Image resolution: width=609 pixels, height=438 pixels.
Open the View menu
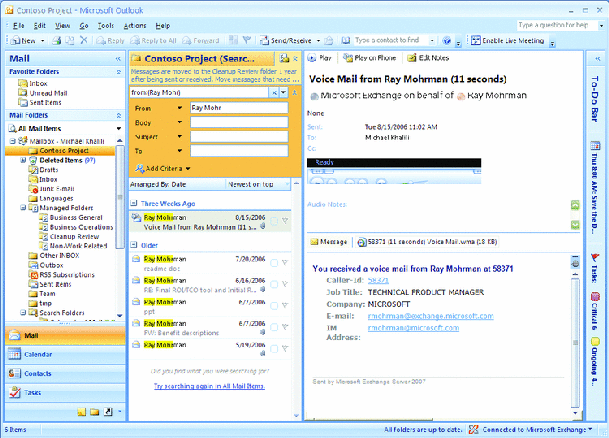pos(62,26)
